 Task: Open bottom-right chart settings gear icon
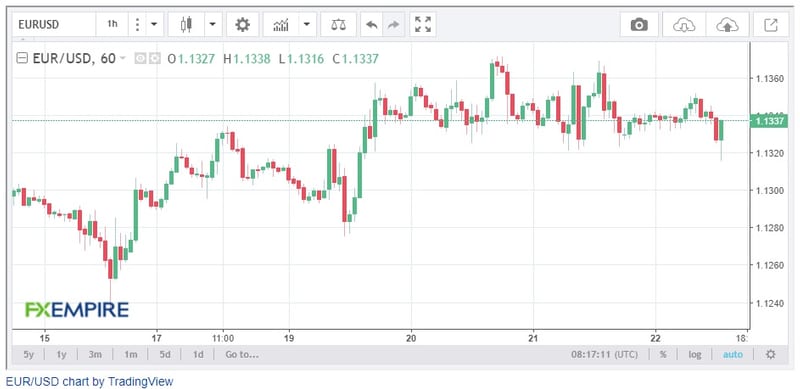(771, 354)
